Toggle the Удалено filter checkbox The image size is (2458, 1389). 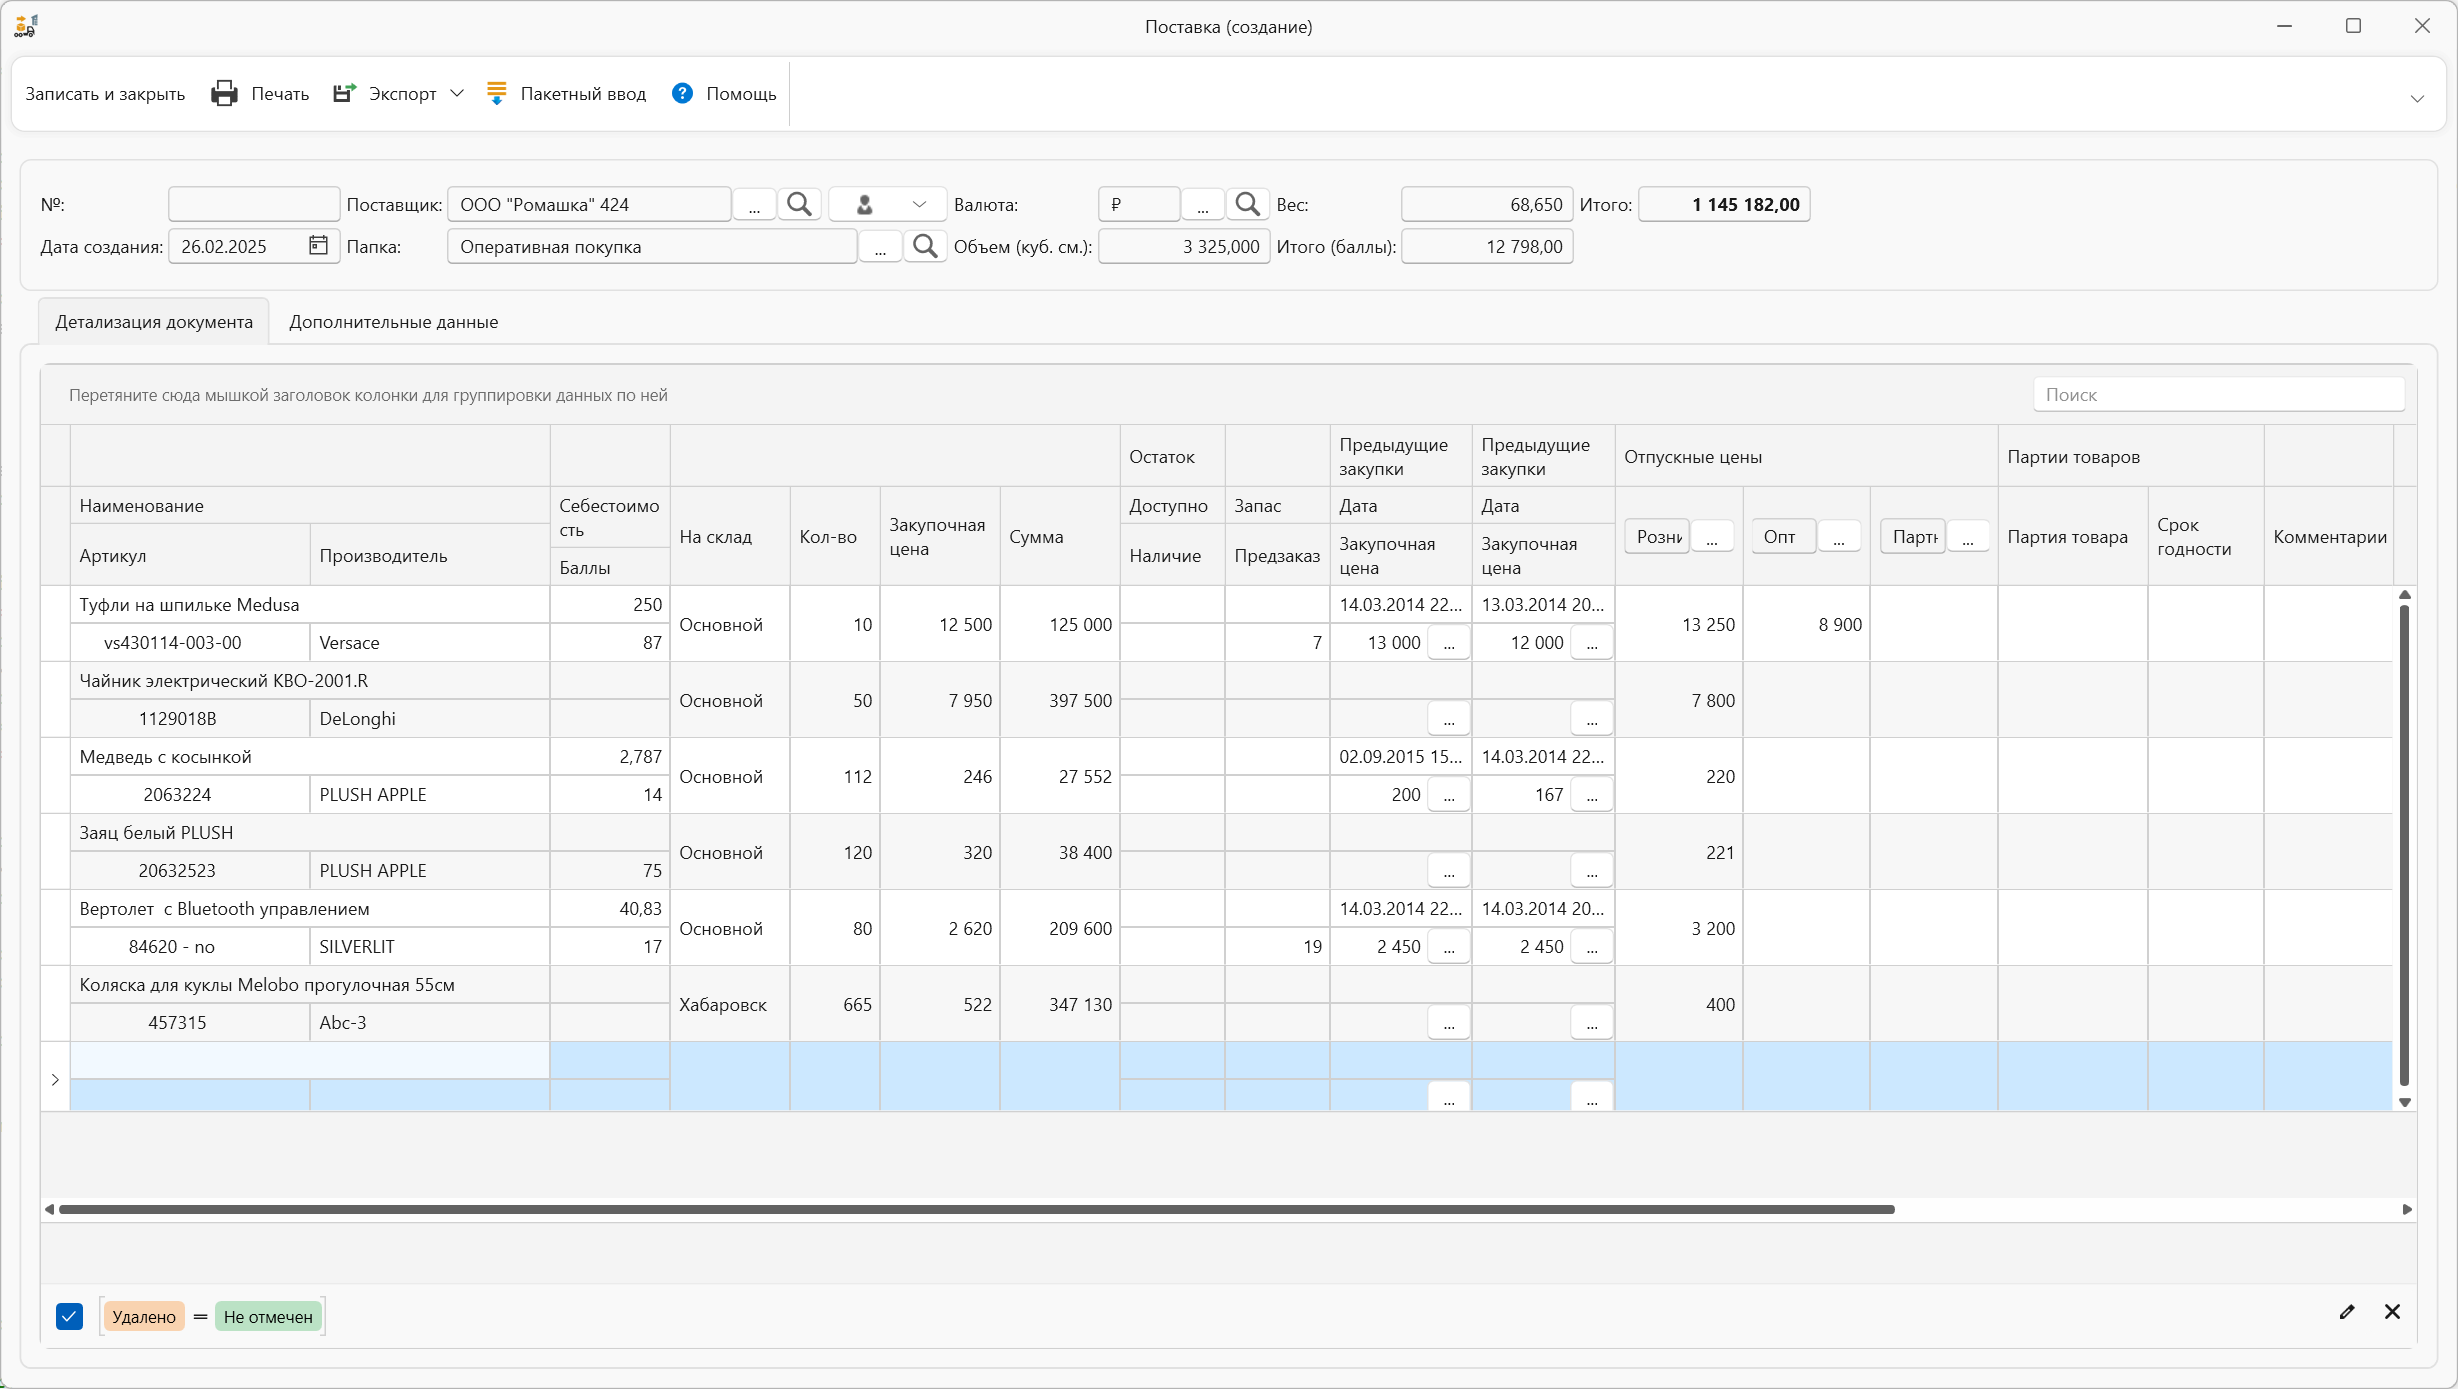(69, 1317)
